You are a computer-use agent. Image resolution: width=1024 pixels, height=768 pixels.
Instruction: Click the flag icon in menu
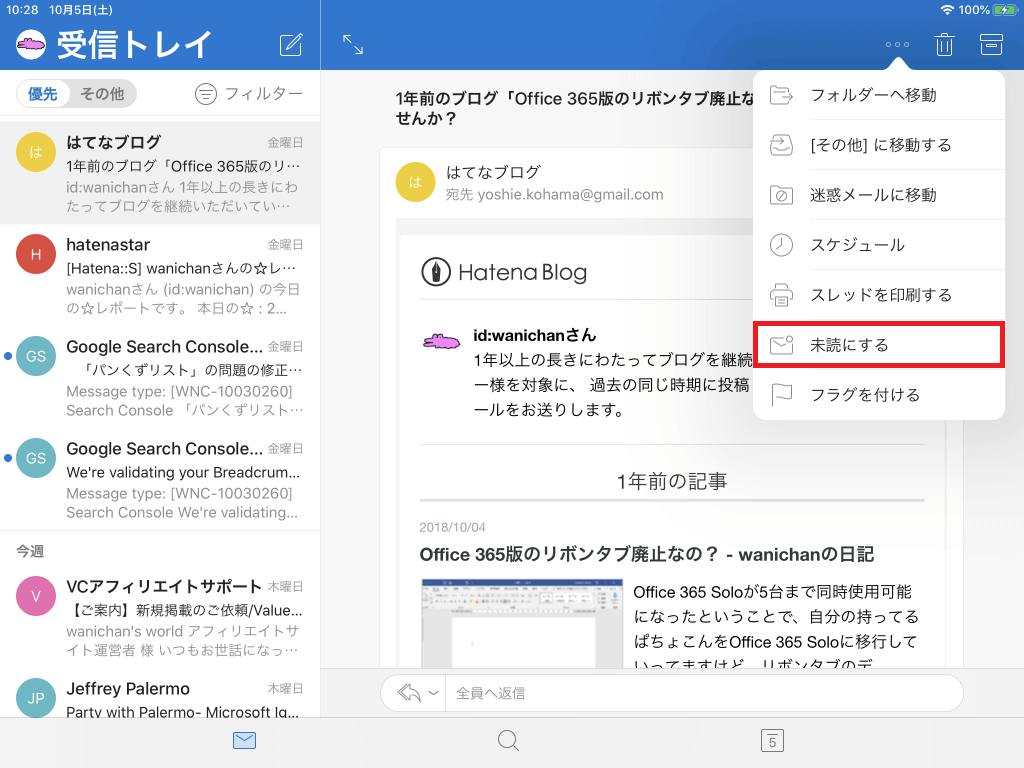tap(781, 394)
